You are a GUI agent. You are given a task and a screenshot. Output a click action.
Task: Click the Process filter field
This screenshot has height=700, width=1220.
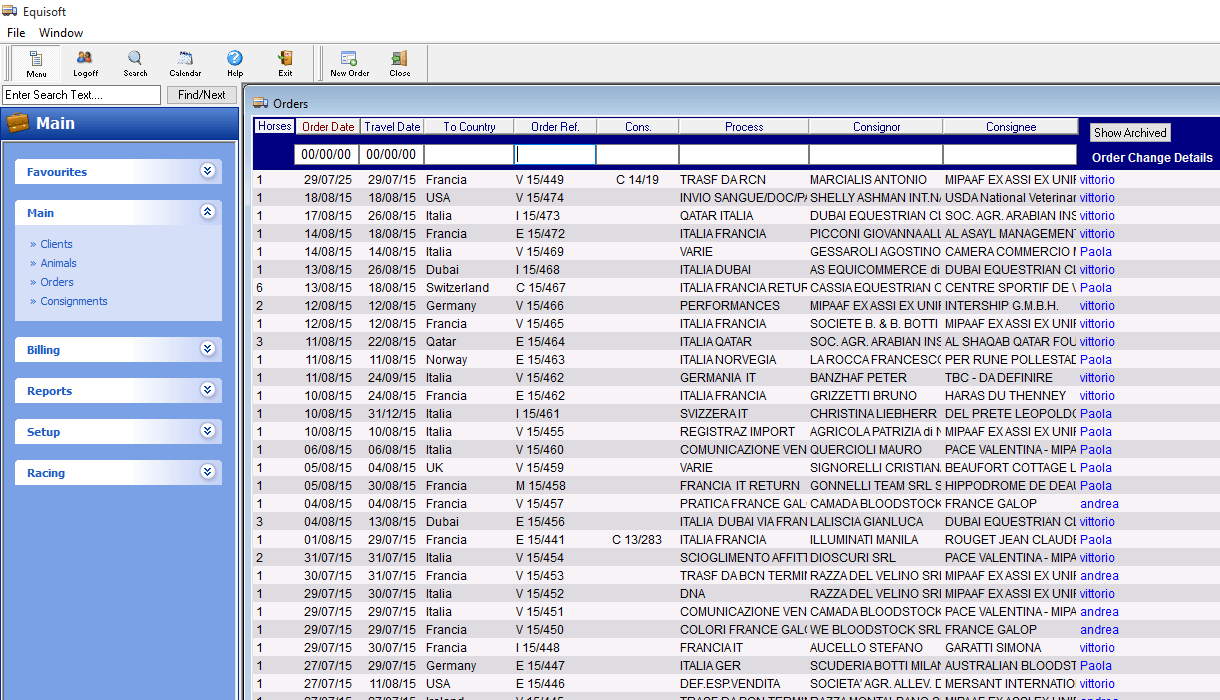(744, 154)
